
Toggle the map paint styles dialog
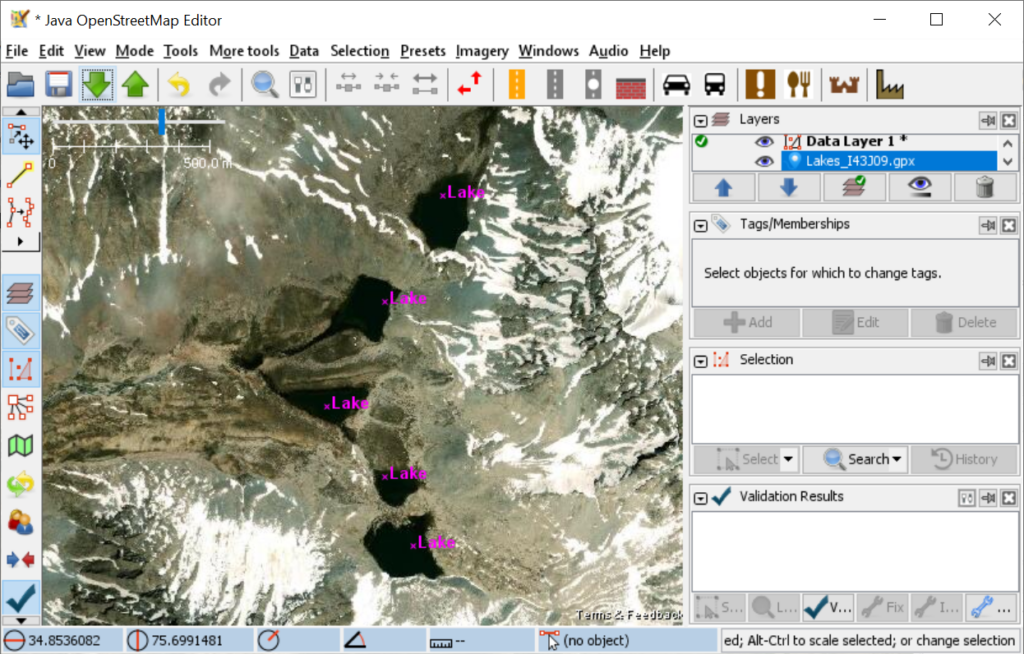coord(21,446)
